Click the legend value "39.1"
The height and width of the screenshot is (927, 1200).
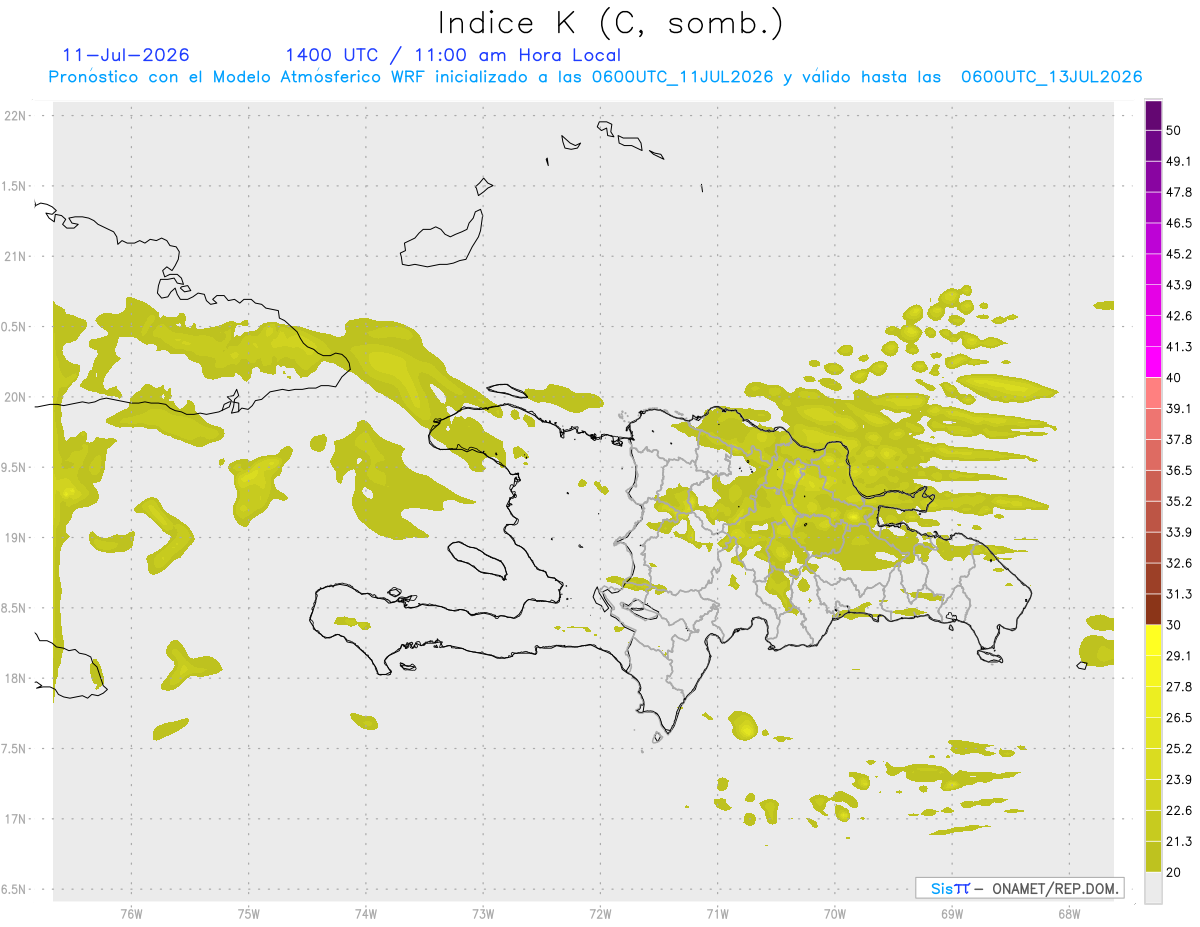[x=1180, y=409]
